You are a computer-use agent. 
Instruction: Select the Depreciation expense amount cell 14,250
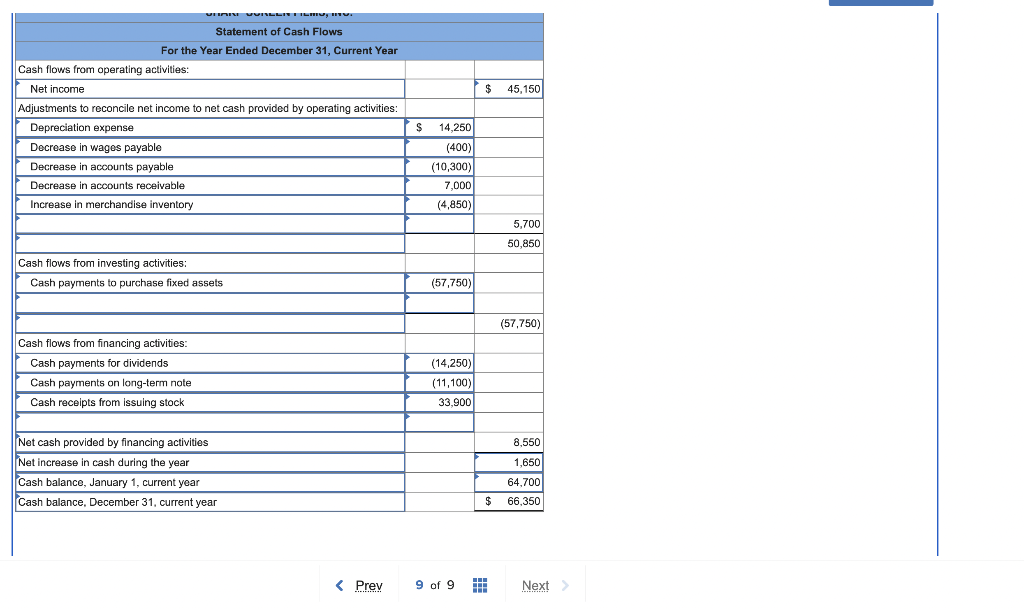(x=439, y=127)
